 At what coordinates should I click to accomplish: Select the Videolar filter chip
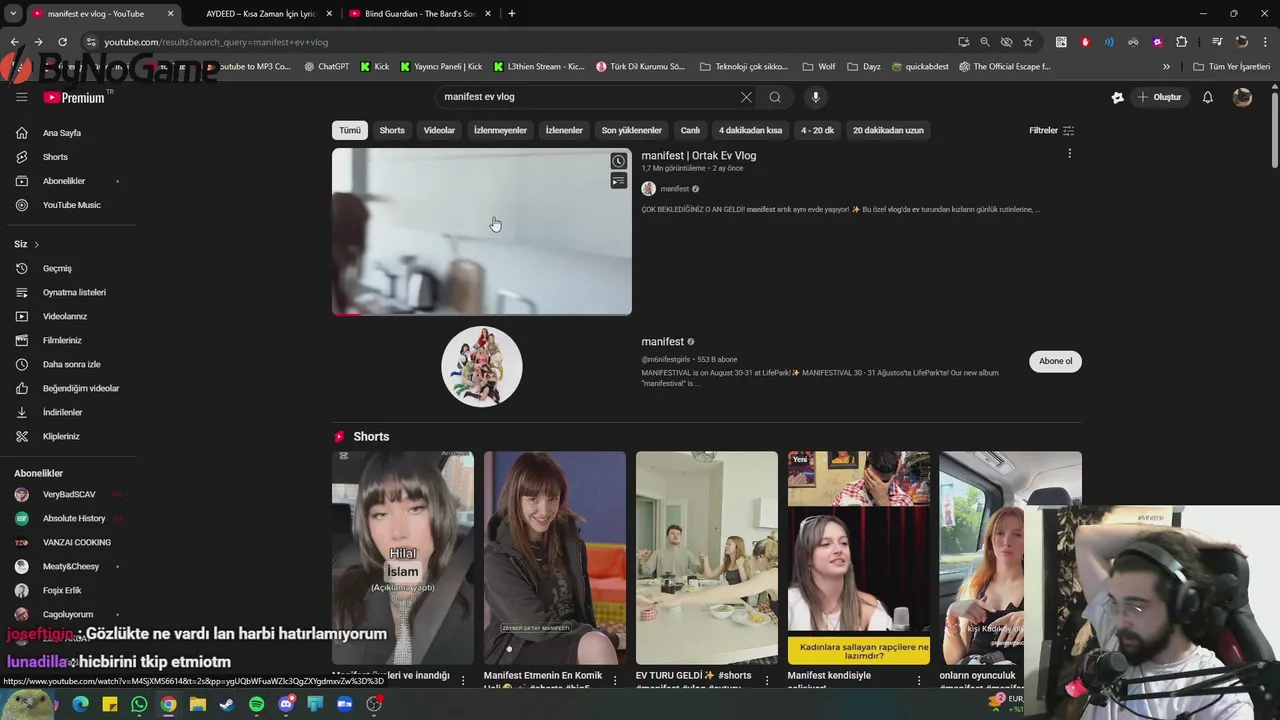(439, 130)
